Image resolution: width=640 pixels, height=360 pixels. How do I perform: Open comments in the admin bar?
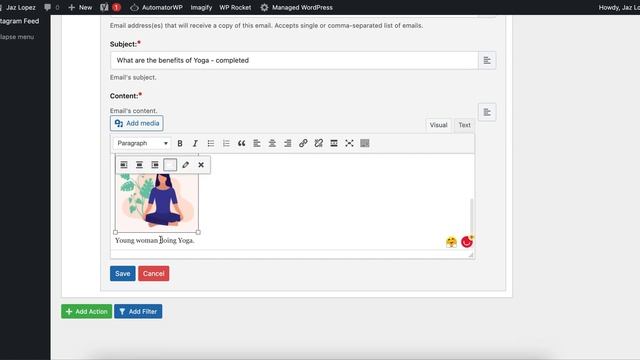[x=51, y=7]
